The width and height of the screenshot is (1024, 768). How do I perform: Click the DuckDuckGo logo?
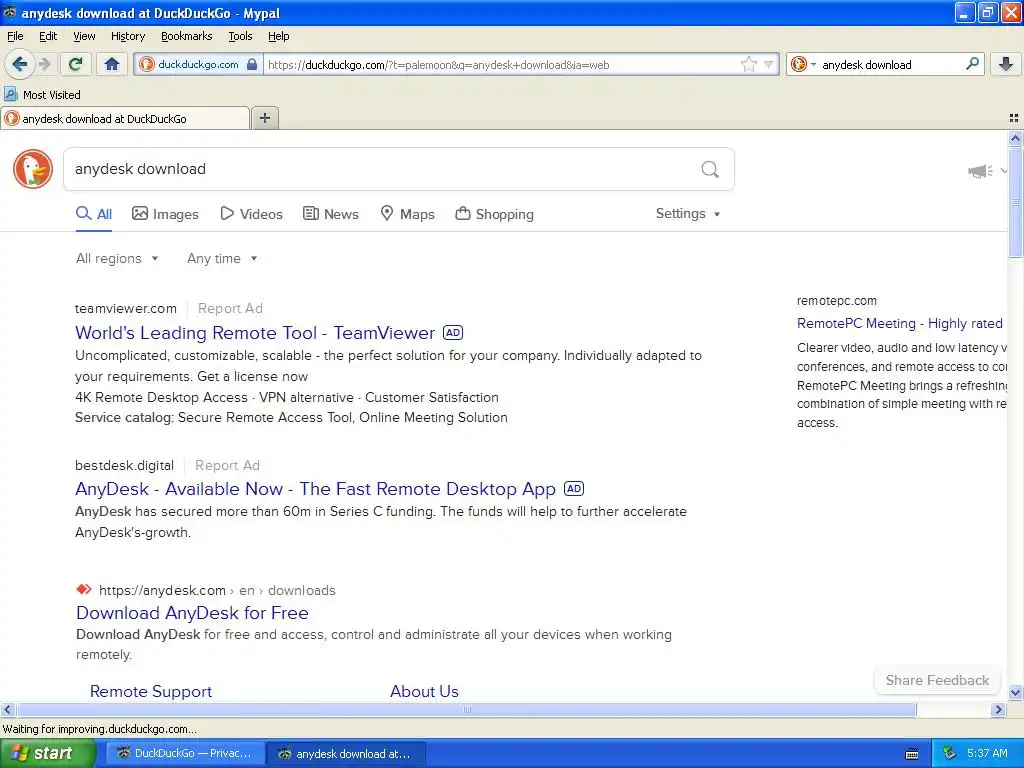(33, 169)
